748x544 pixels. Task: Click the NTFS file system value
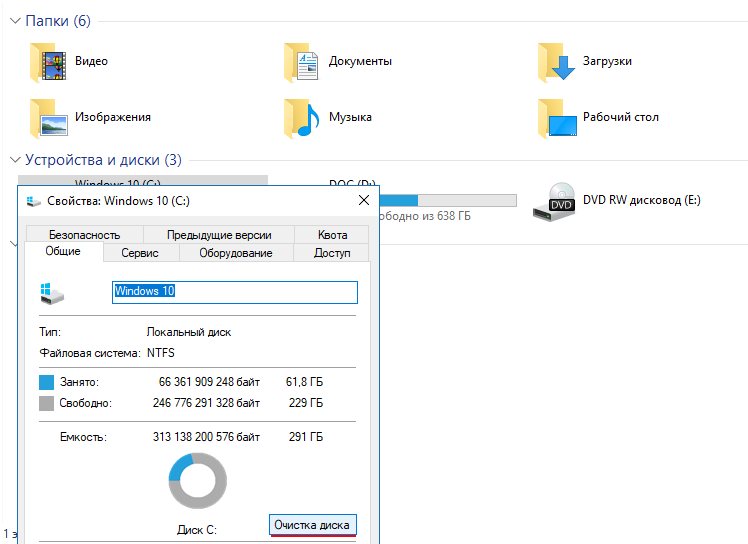pos(161,353)
